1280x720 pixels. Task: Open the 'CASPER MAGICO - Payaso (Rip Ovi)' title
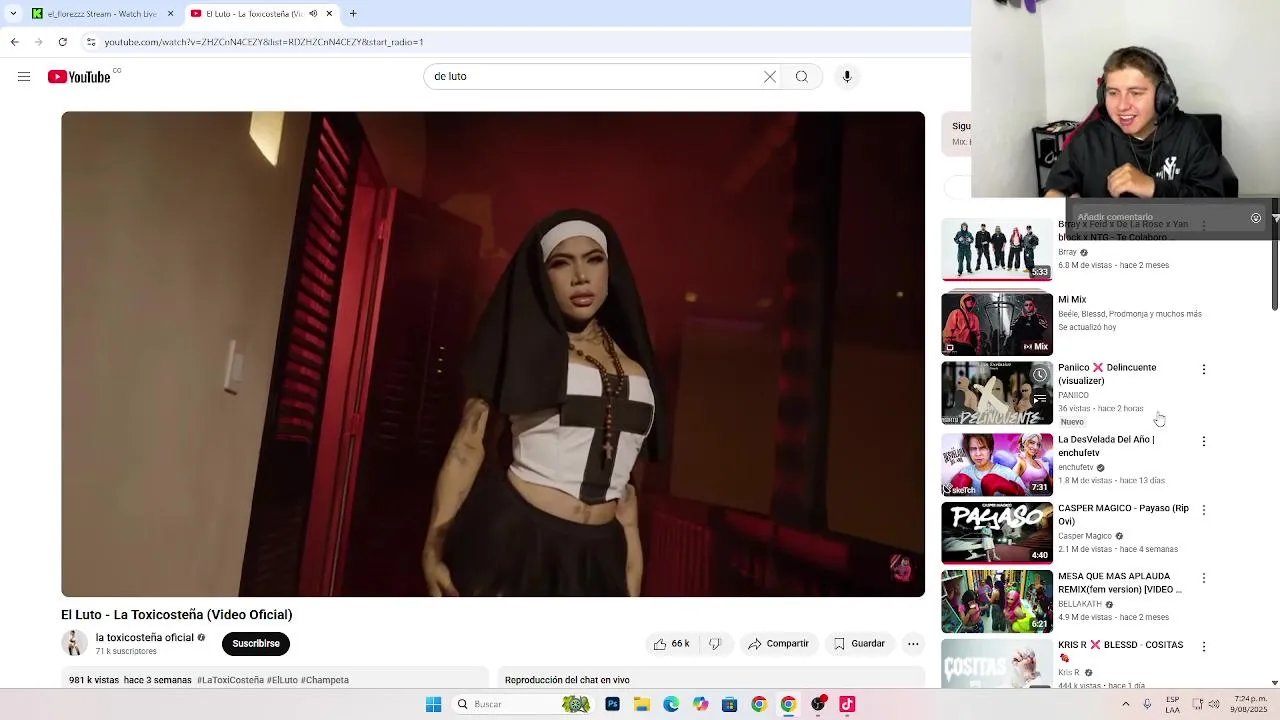click(x=1123, y=515)
